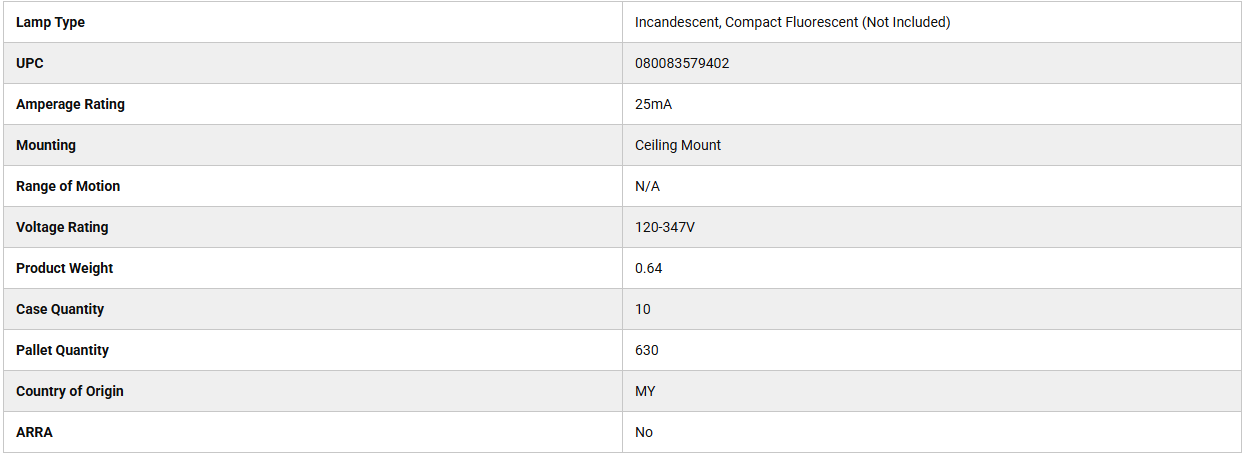Click the MY country of origin value
This screenshot has width=1243, height=455.
coord(645,391)
